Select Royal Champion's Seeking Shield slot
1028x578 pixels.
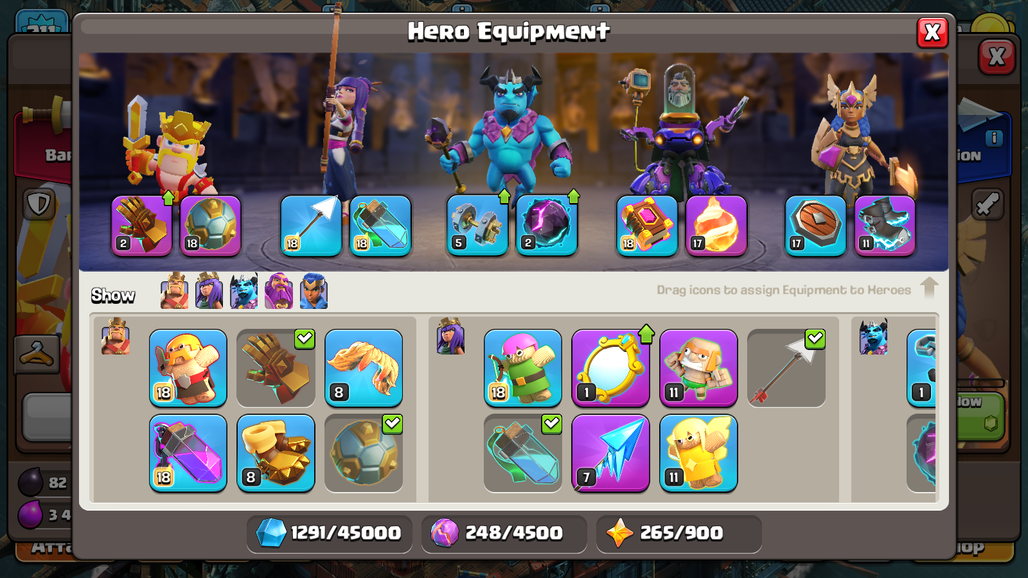816,225
